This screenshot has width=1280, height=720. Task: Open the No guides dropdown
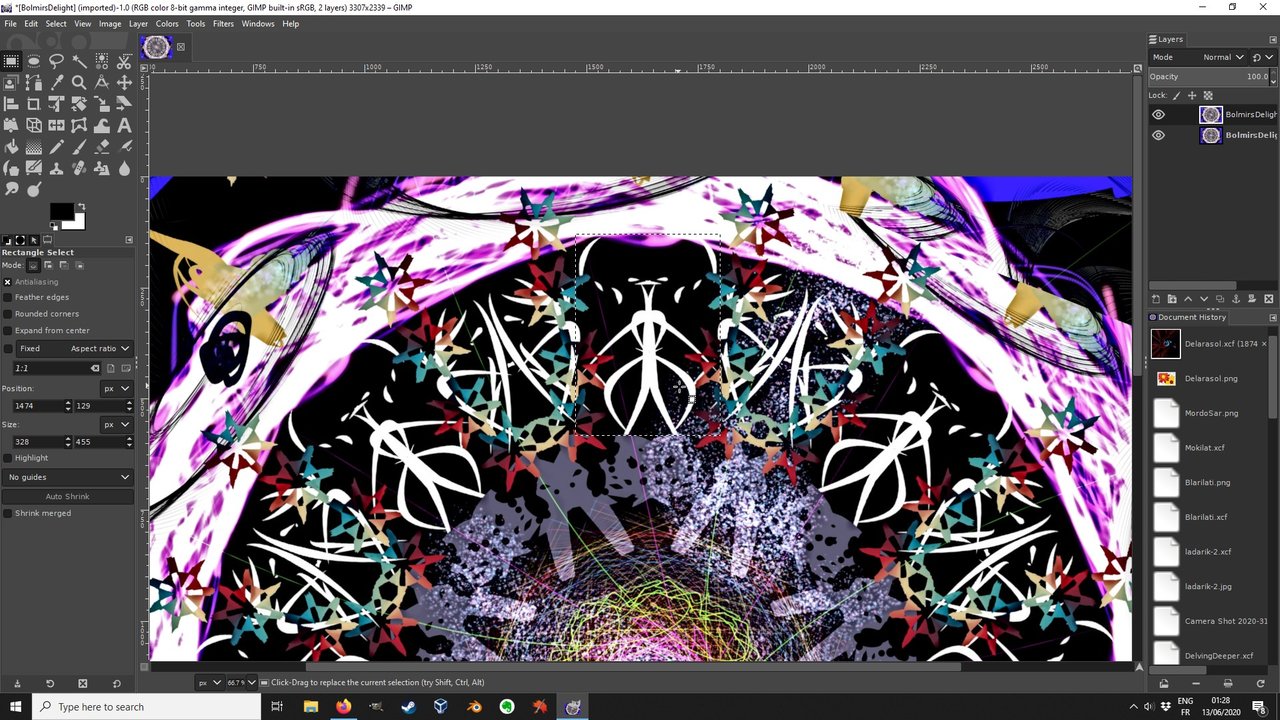click(x=68, y=477)
